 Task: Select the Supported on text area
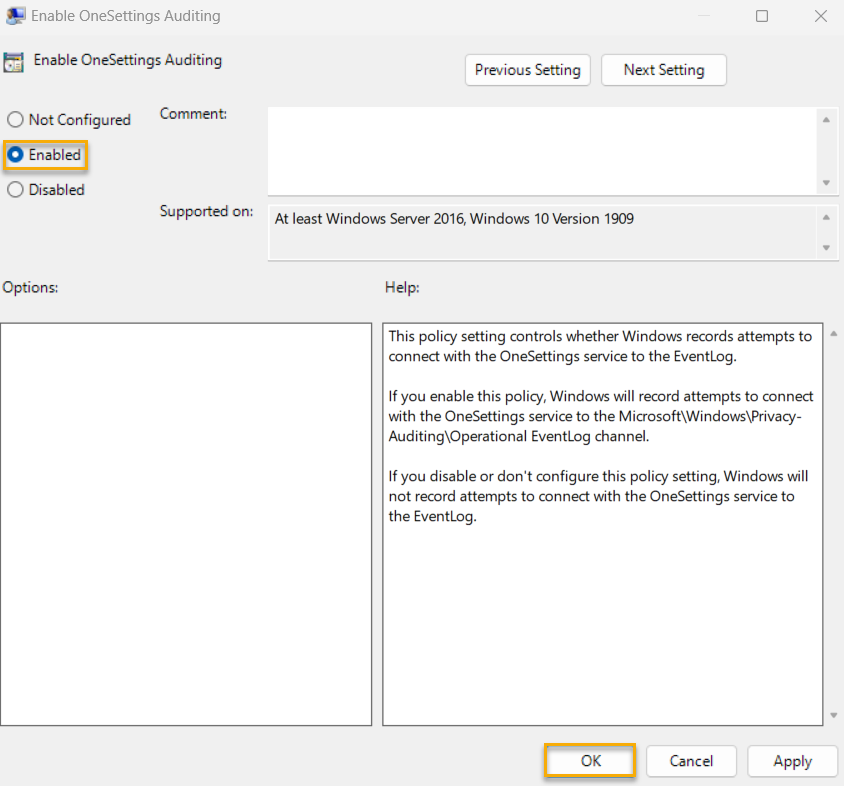point(540,232)
